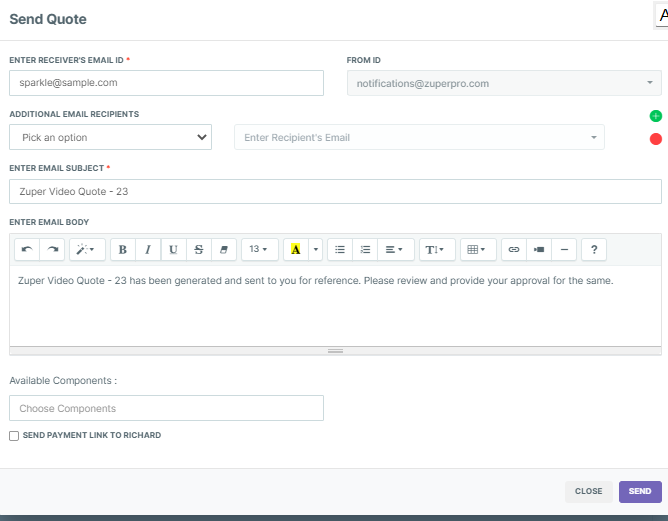Open the font size 13 dropdown
The height and width of the screenshot is (521, 668).
click(258, 249)
